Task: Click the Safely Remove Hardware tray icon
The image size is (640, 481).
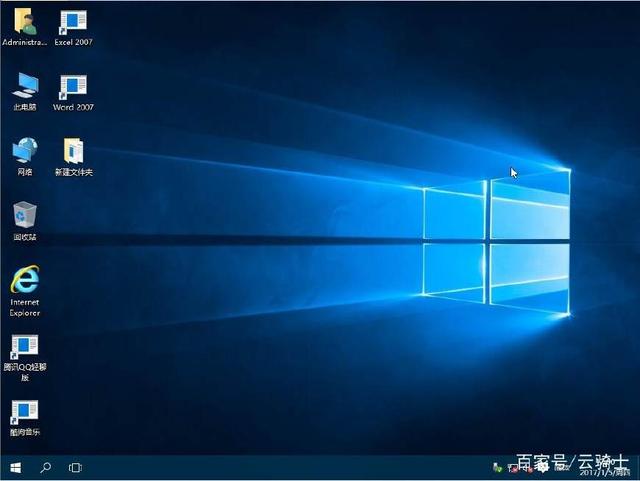Action: pos(497,468)
